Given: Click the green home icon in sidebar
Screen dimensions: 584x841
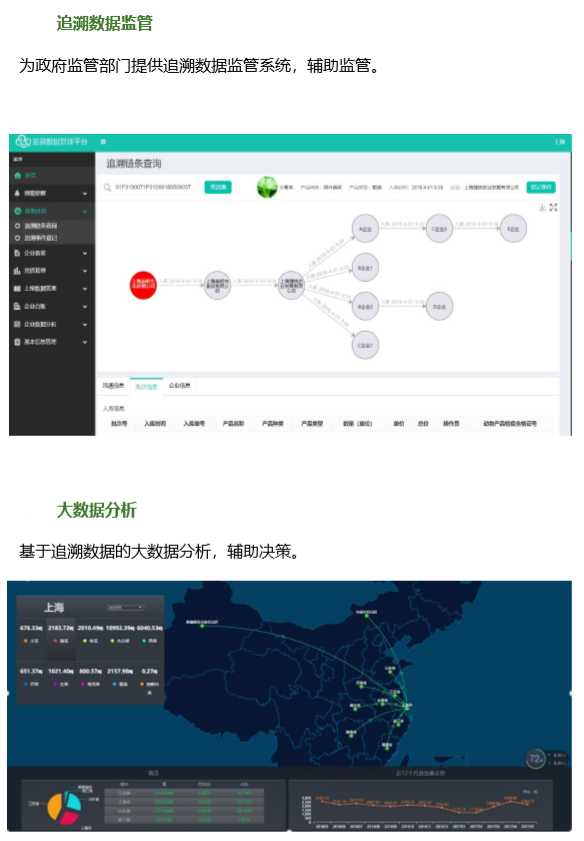Looking at the screenshot, I should pos(17,175).
